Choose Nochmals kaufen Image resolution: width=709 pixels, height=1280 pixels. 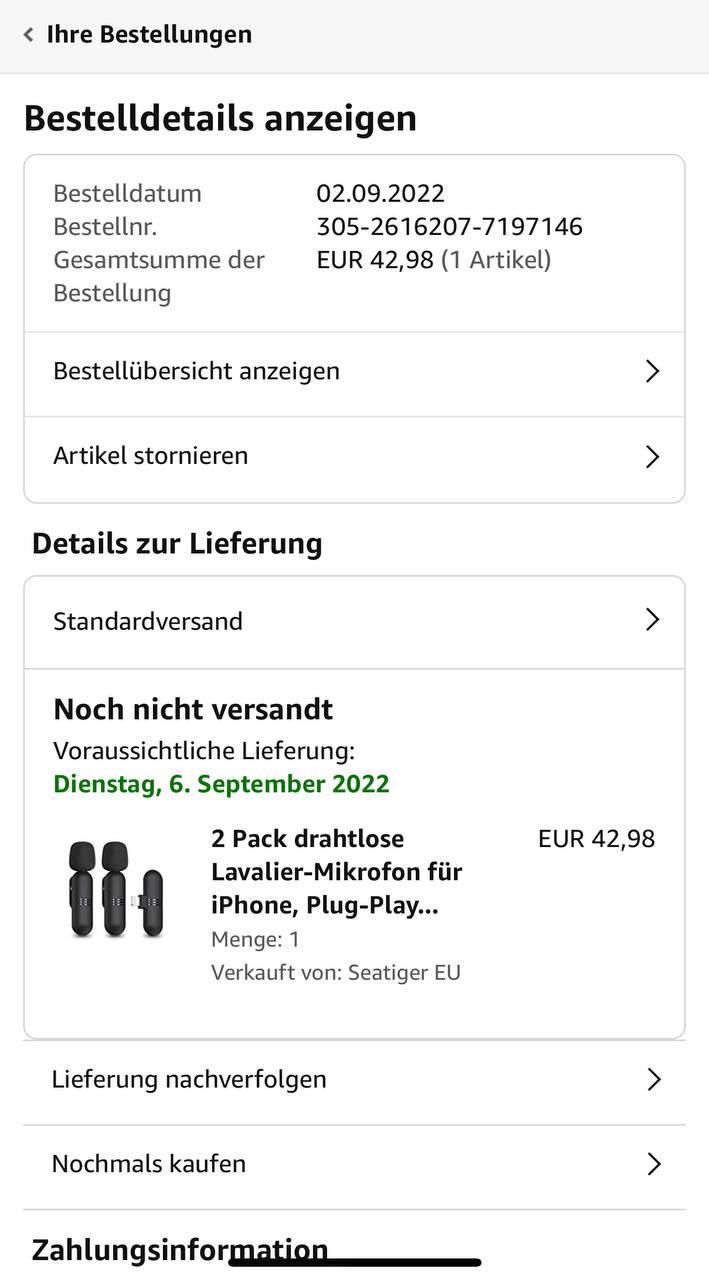tap(149, 1164)
